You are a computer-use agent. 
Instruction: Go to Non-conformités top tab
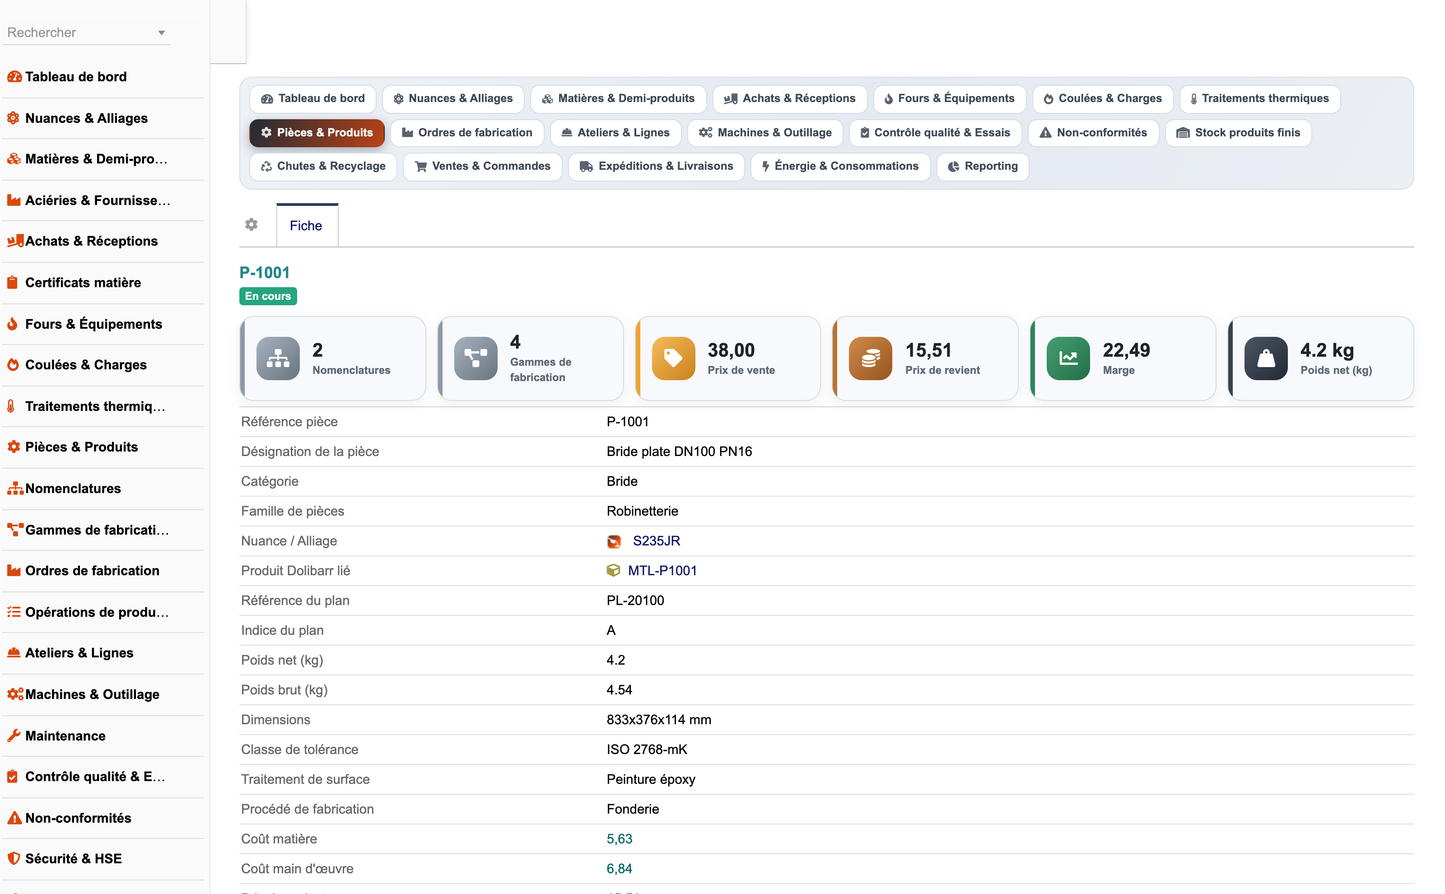click(1093, 133)
